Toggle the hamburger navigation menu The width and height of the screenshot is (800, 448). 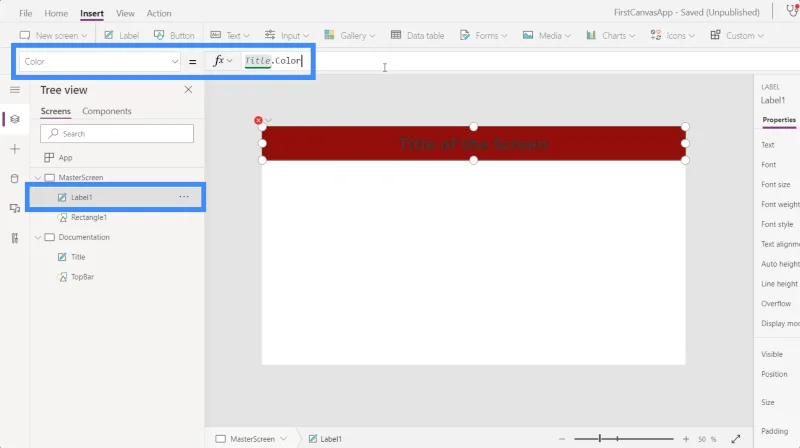15,90
